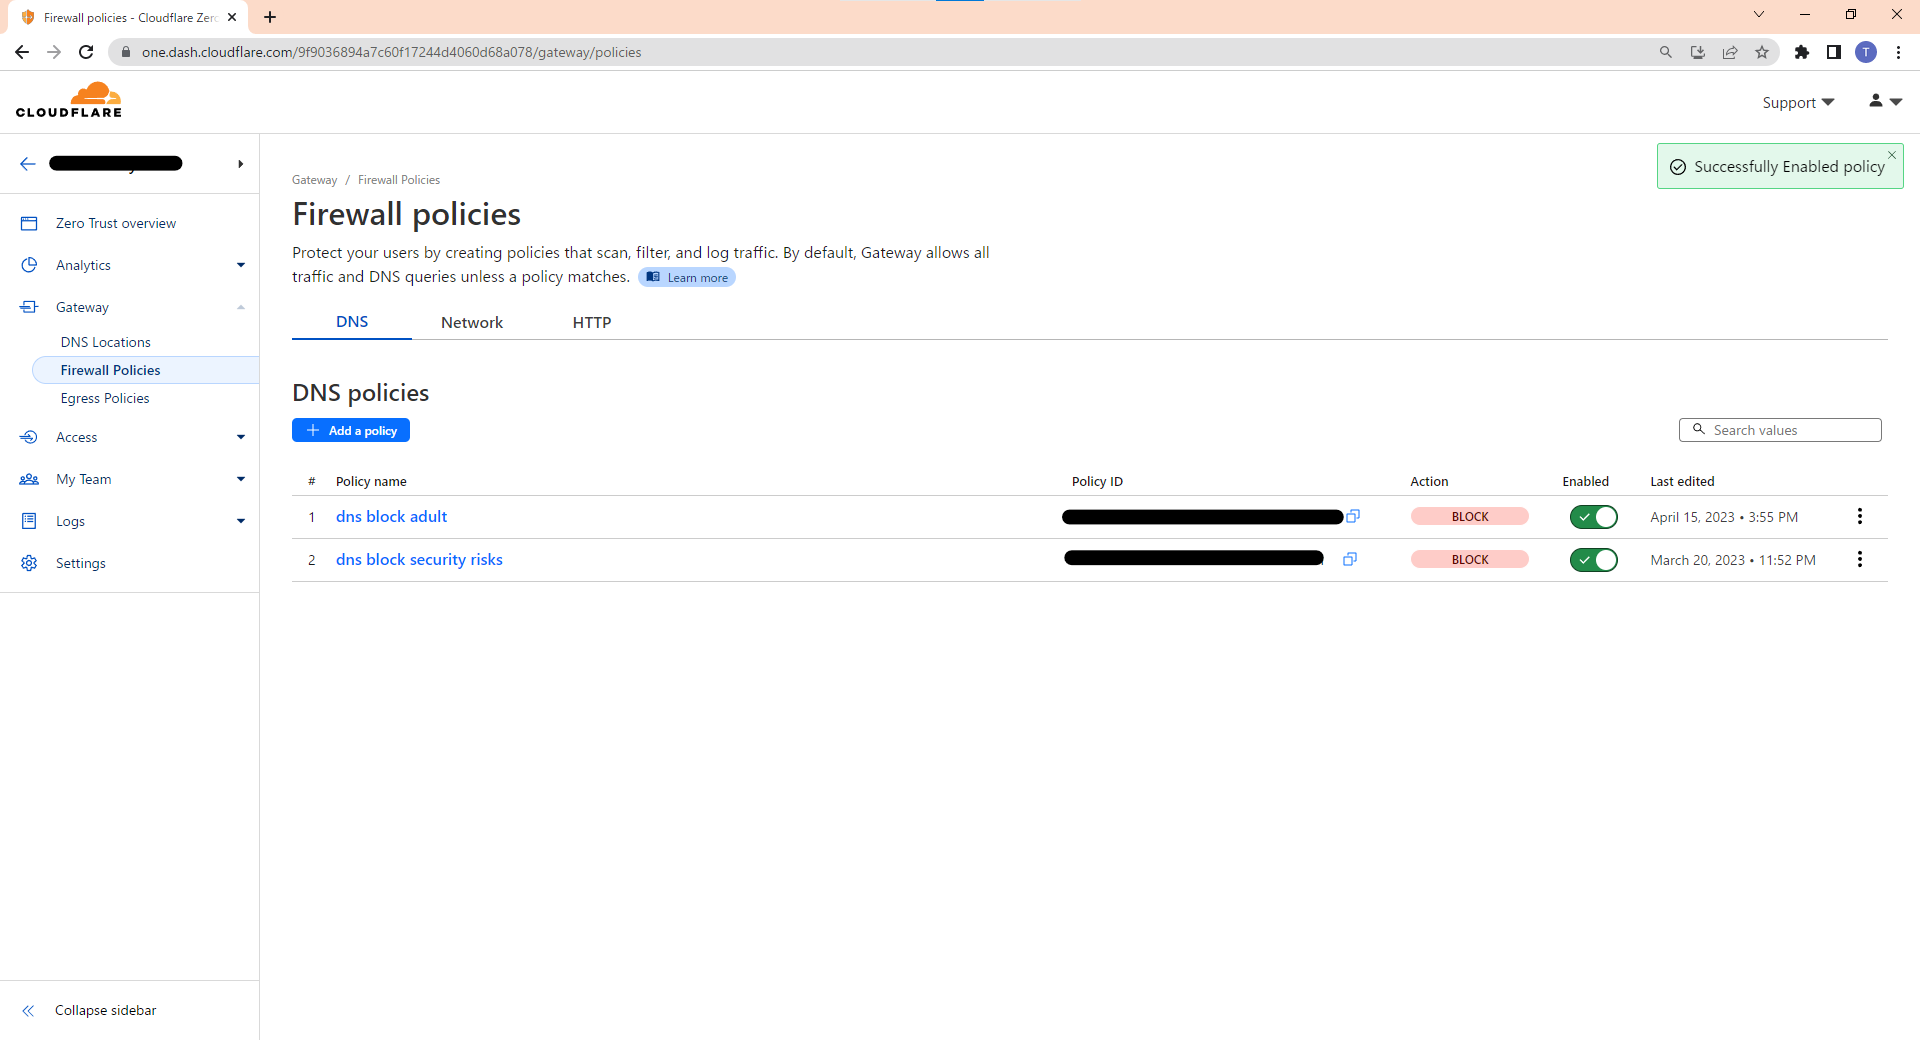The height and width of the screenshot is (1040, 1920).
Task: Open the browser extensions puzzle icon
Action: [1802, 52]
